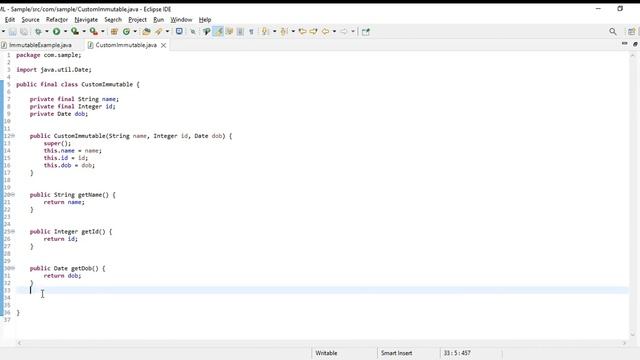Open Run configurations dropdown arrow
This screenshot has height=360, width=640.
(65, 31)
